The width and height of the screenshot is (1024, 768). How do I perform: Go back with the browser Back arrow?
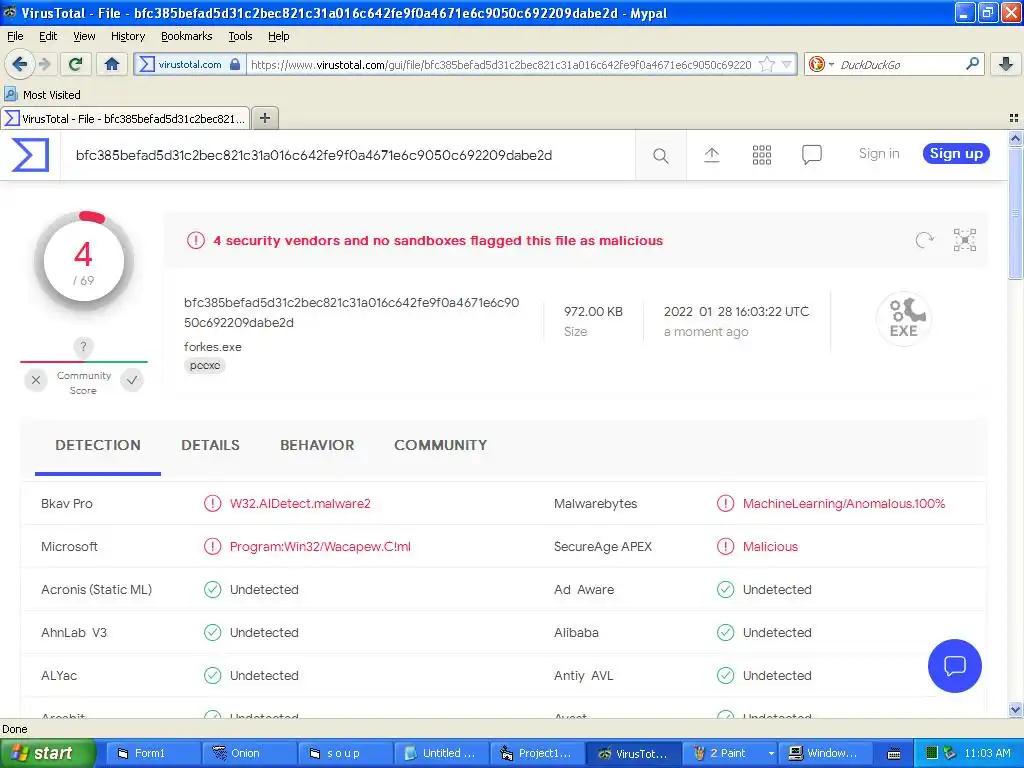tap(19, 64)
